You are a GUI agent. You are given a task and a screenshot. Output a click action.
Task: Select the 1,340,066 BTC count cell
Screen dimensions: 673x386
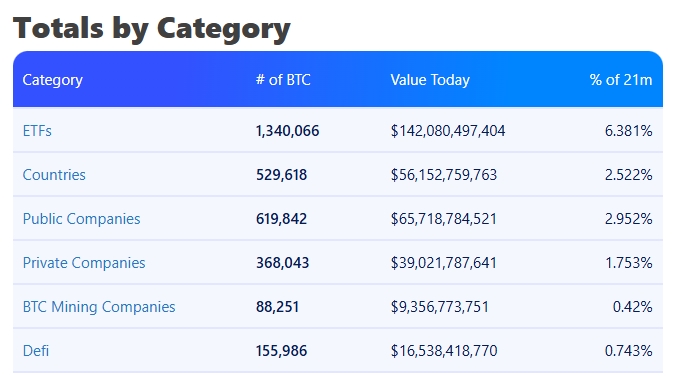[288, 131]
